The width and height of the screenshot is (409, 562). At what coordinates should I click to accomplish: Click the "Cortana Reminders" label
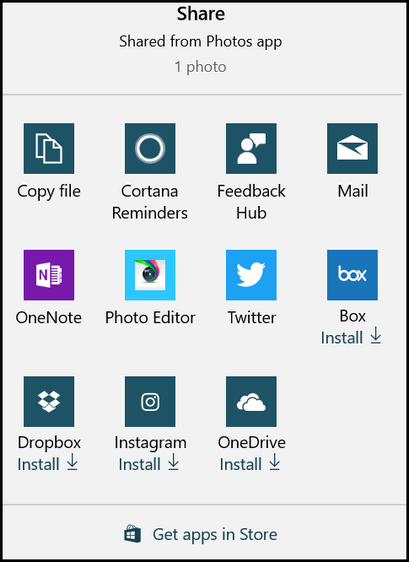[150, 202]
